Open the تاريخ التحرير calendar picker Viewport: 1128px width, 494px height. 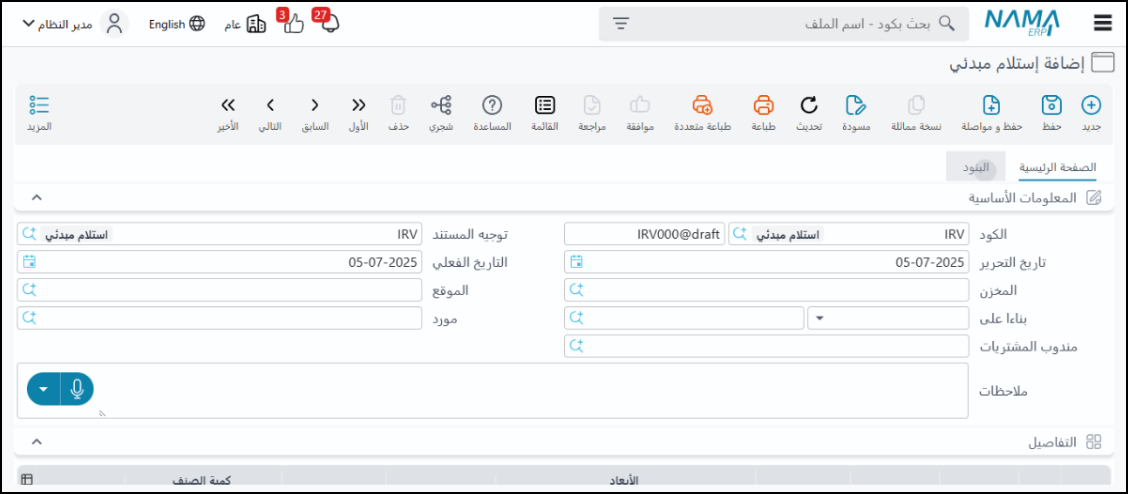pyautogui.click(x=576, y=262)
